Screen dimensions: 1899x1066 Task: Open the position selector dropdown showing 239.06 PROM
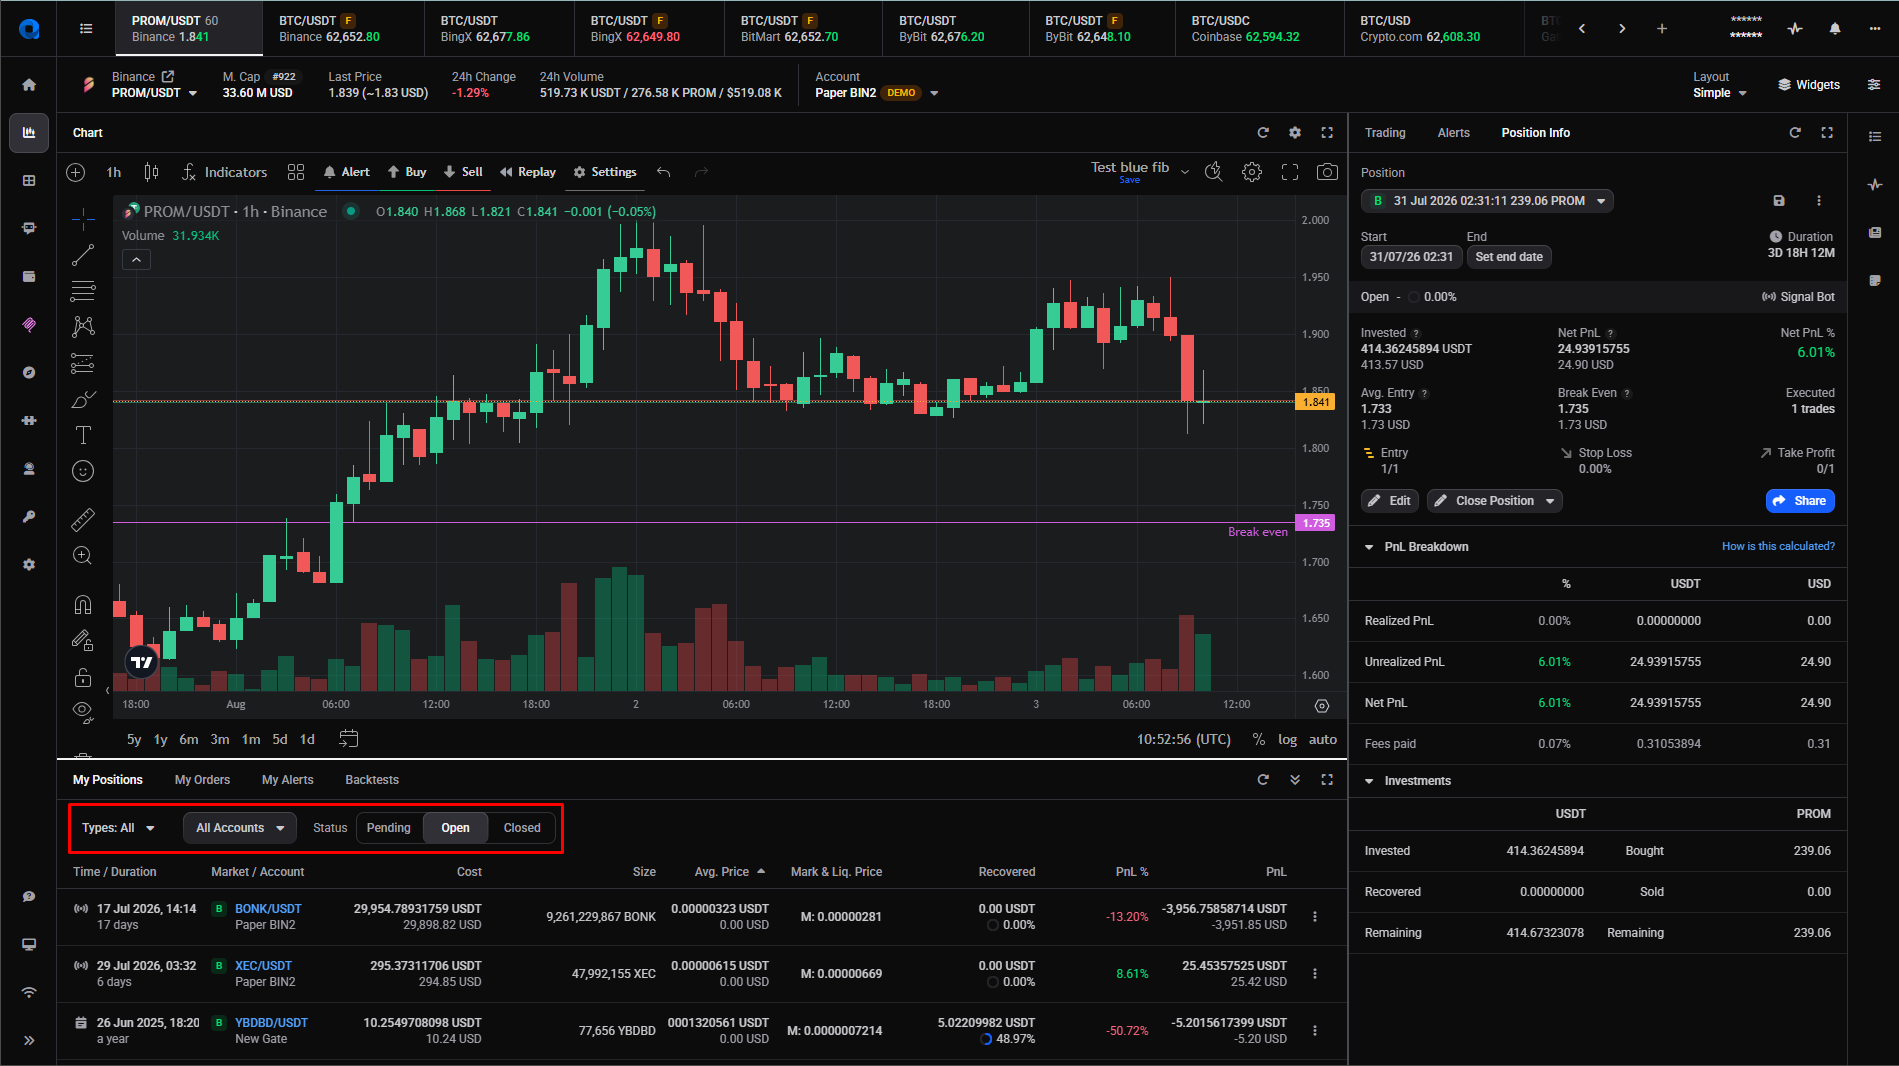pos(1487,201)
